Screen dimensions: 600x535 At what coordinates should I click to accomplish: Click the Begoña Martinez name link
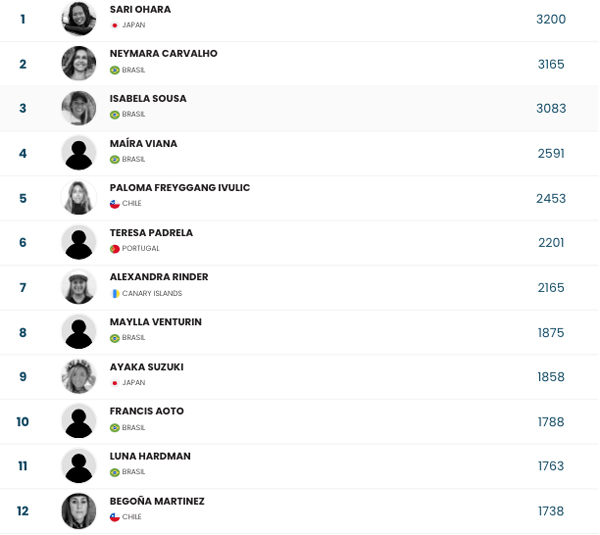157,501
